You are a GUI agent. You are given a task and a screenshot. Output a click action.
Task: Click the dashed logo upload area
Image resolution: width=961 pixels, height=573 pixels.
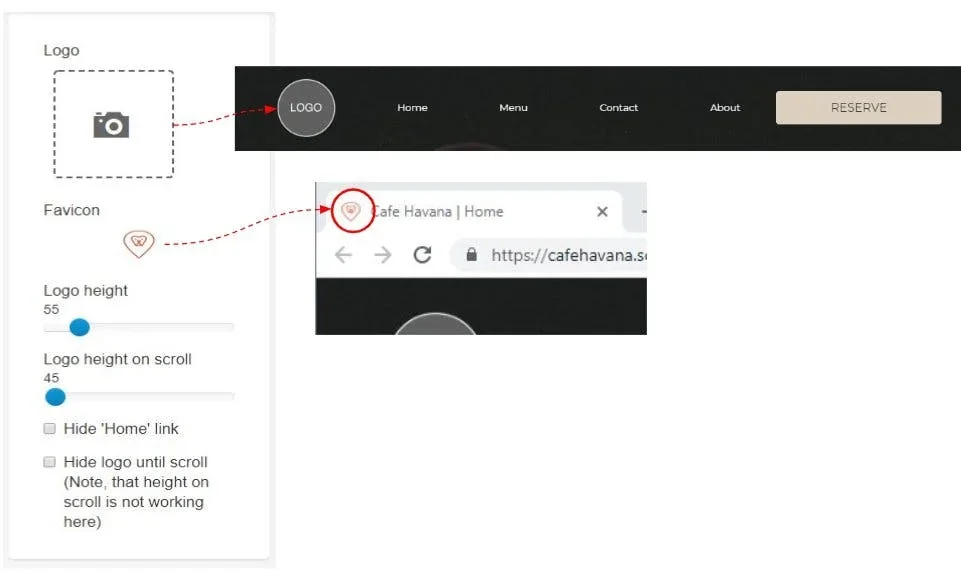[x=113, y=124]
